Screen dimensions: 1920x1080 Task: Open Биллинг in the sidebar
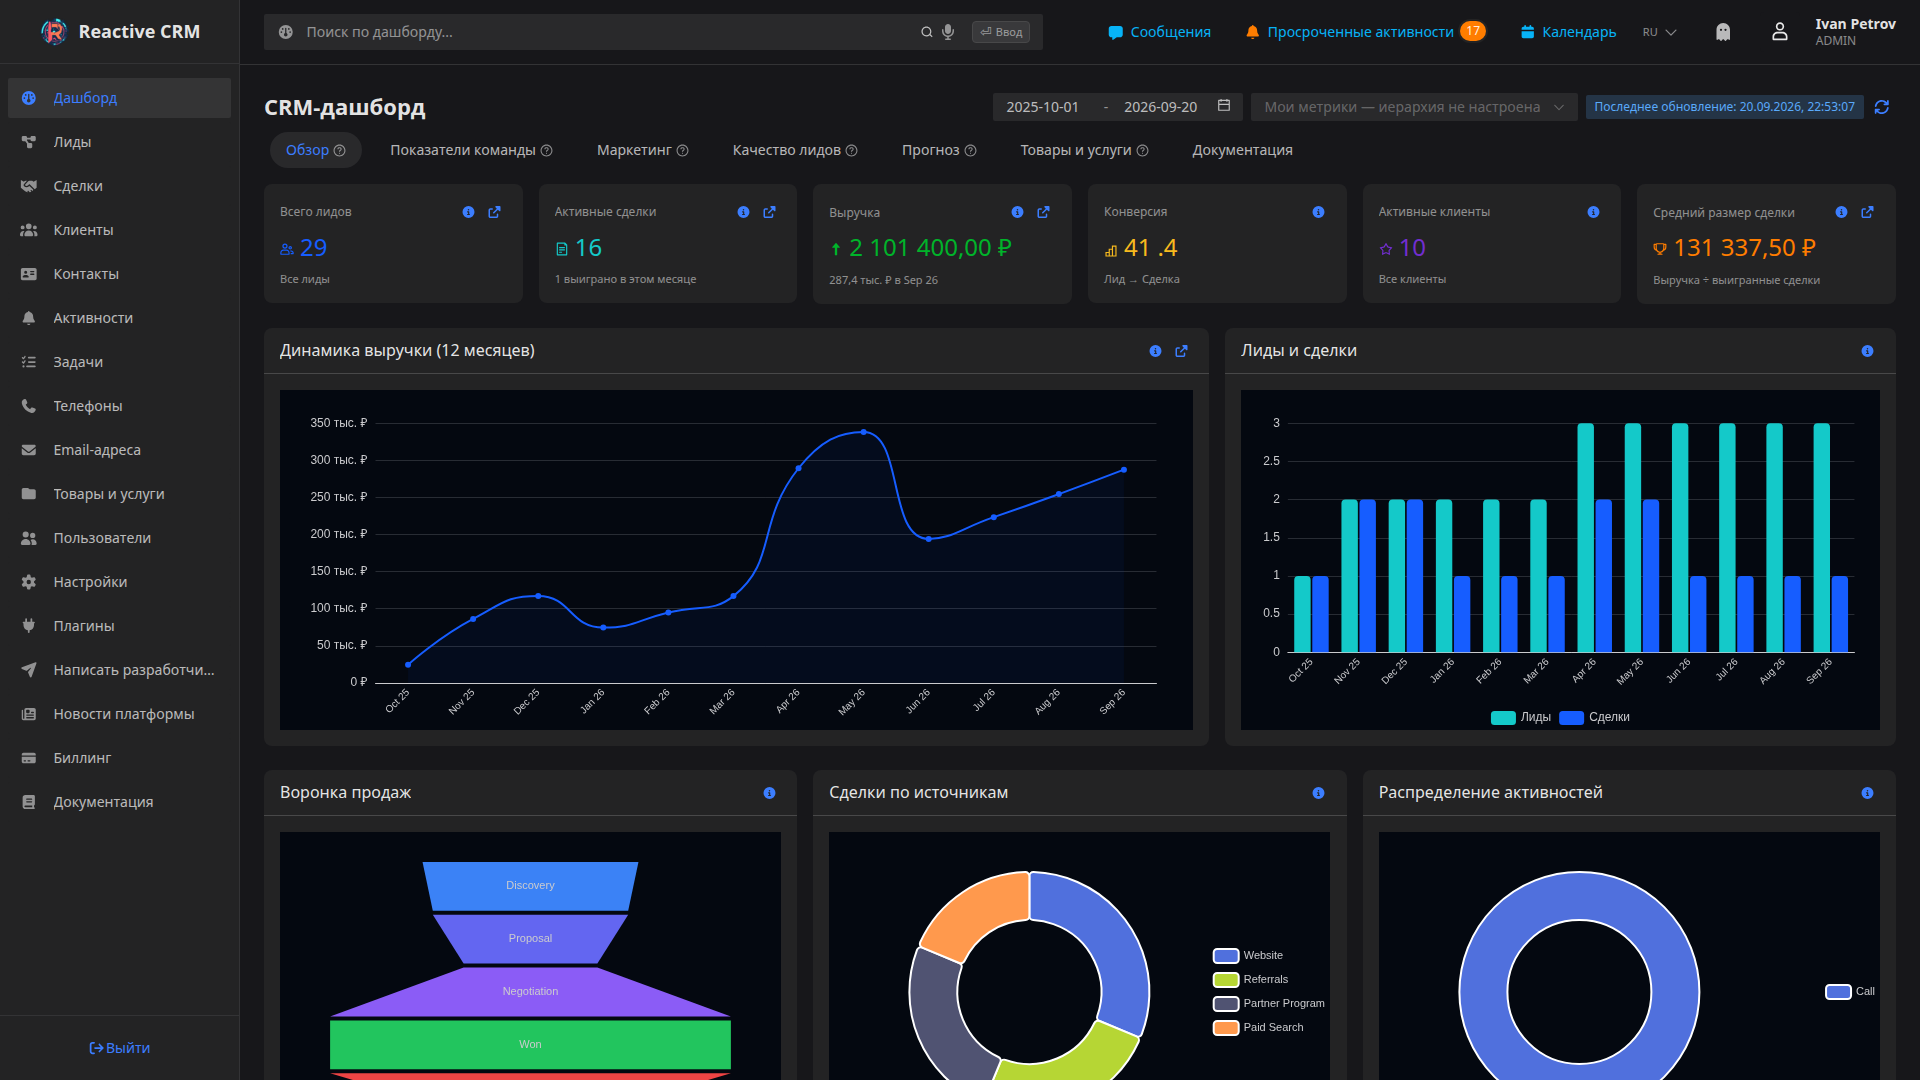(x=119, y=758)
